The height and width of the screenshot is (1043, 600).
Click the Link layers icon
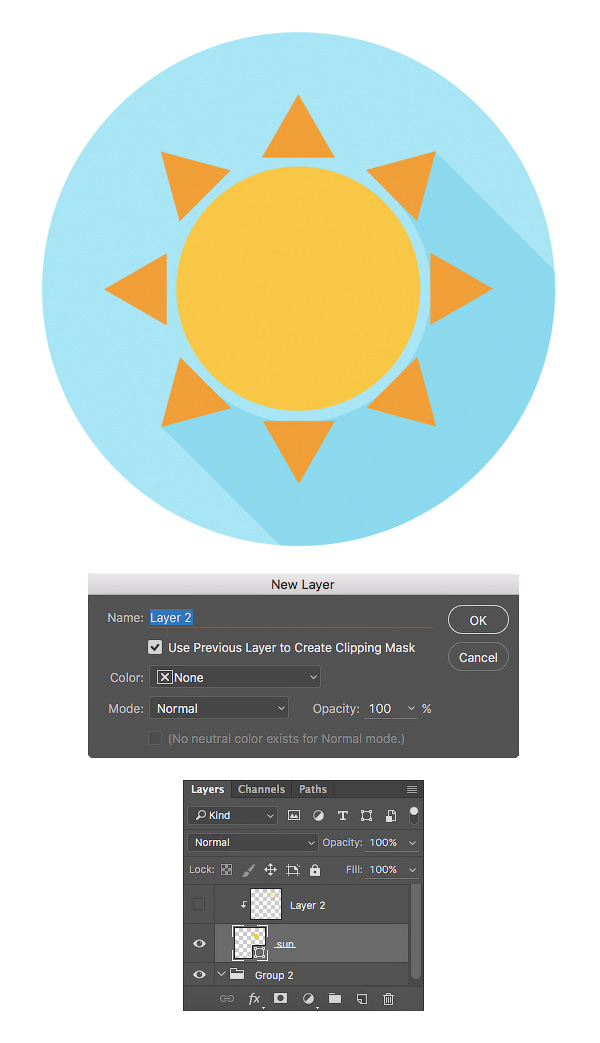(227, 998)
